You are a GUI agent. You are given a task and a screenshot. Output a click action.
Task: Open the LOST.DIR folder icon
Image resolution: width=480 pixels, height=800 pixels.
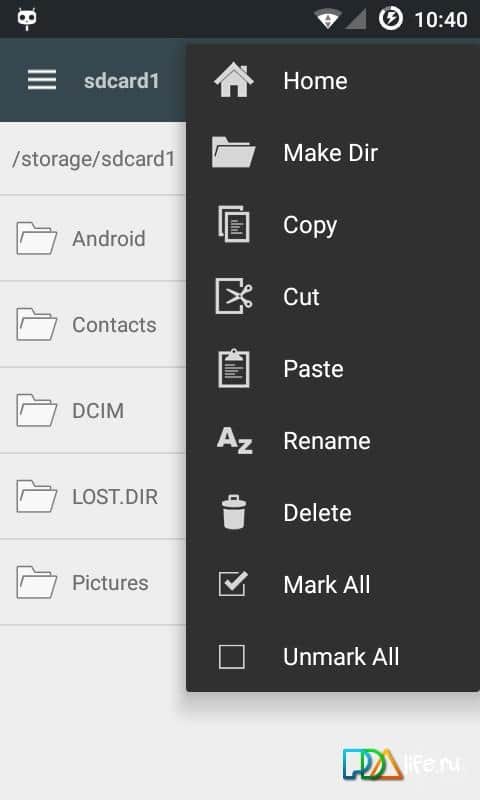(x=37, y=496)
